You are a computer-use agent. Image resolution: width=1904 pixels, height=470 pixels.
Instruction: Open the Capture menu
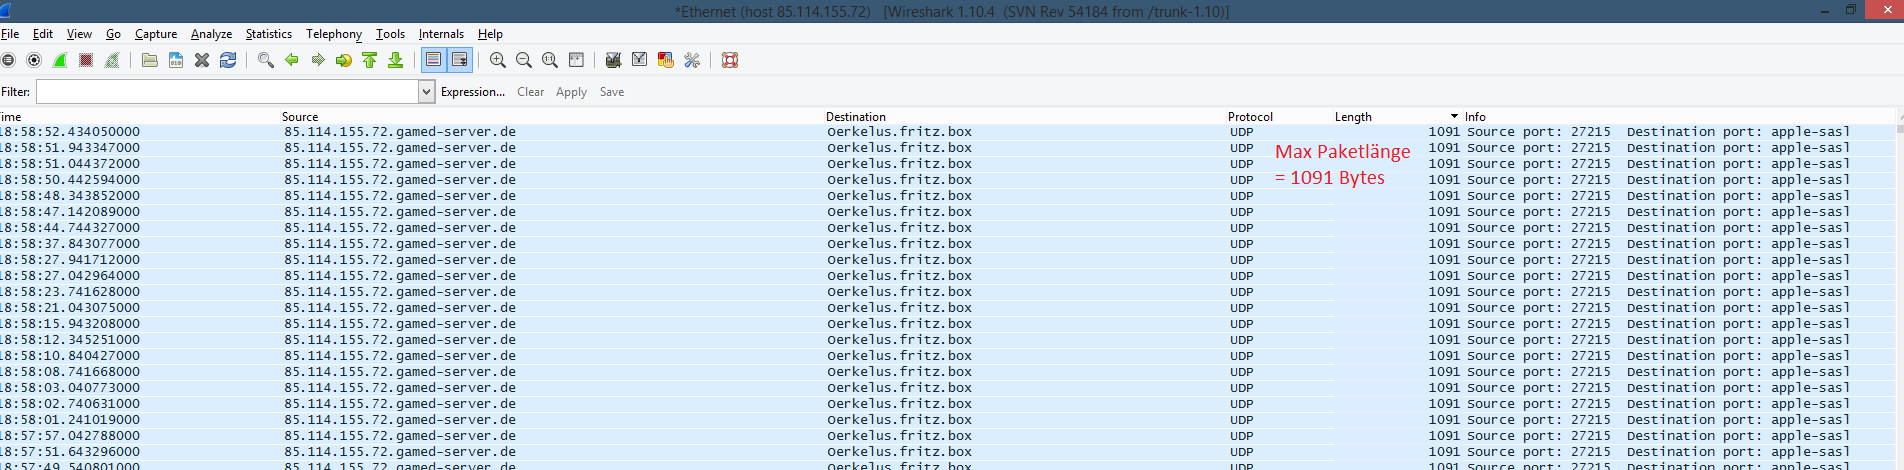pyautogui.click(x=156, y=34)
